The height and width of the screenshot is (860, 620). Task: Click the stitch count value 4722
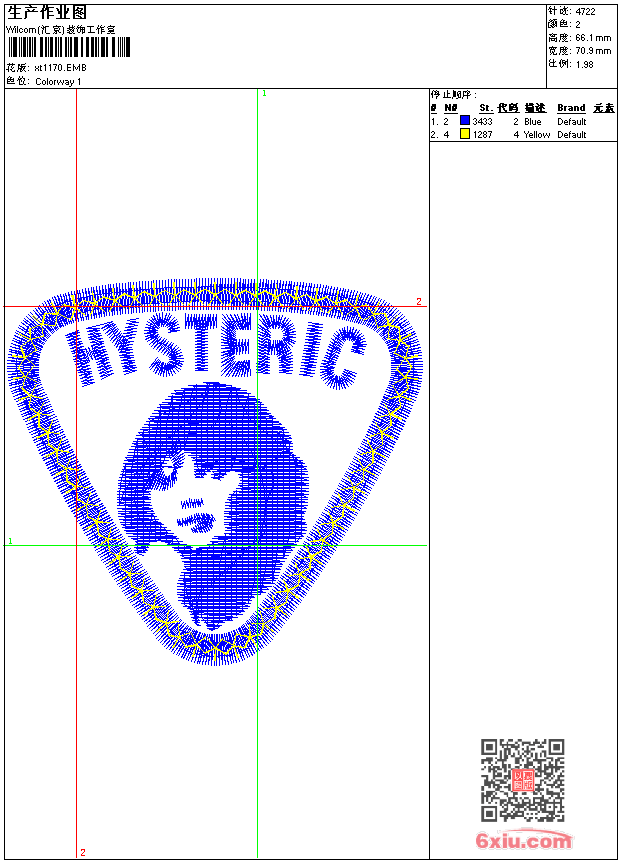586,11
